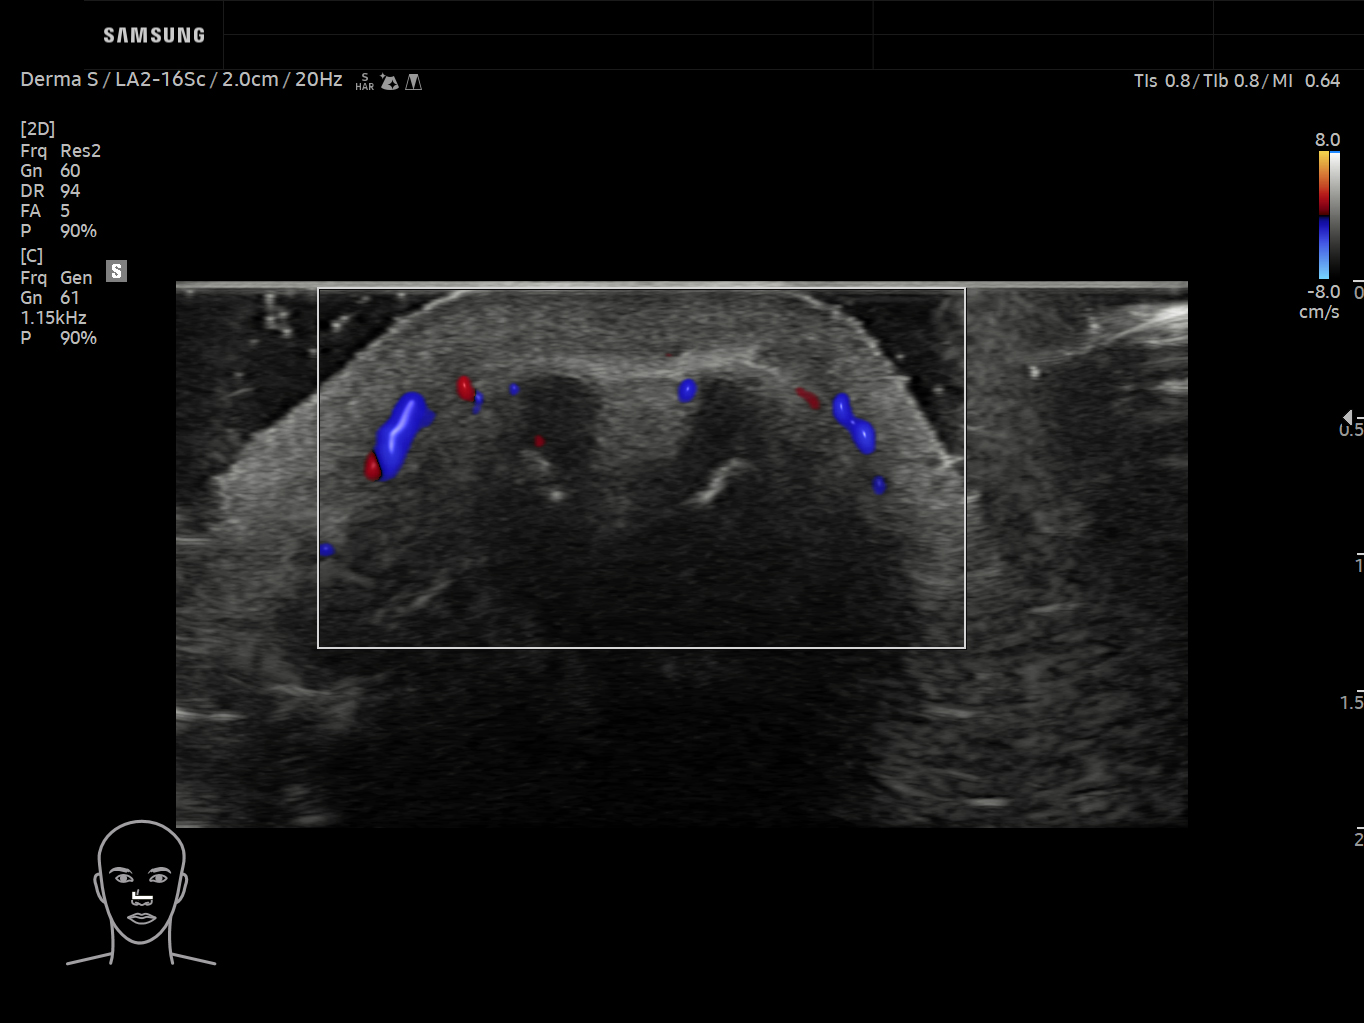Click the focus position arrow on depth scale
This screenshot has height=1023, width=1364.
coord(1348,417)
